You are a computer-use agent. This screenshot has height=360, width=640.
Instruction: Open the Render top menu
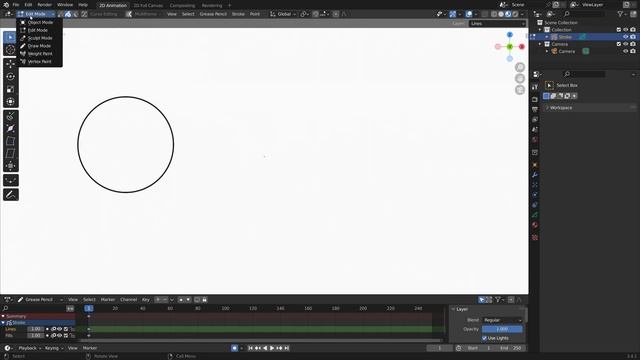point(44,5)
